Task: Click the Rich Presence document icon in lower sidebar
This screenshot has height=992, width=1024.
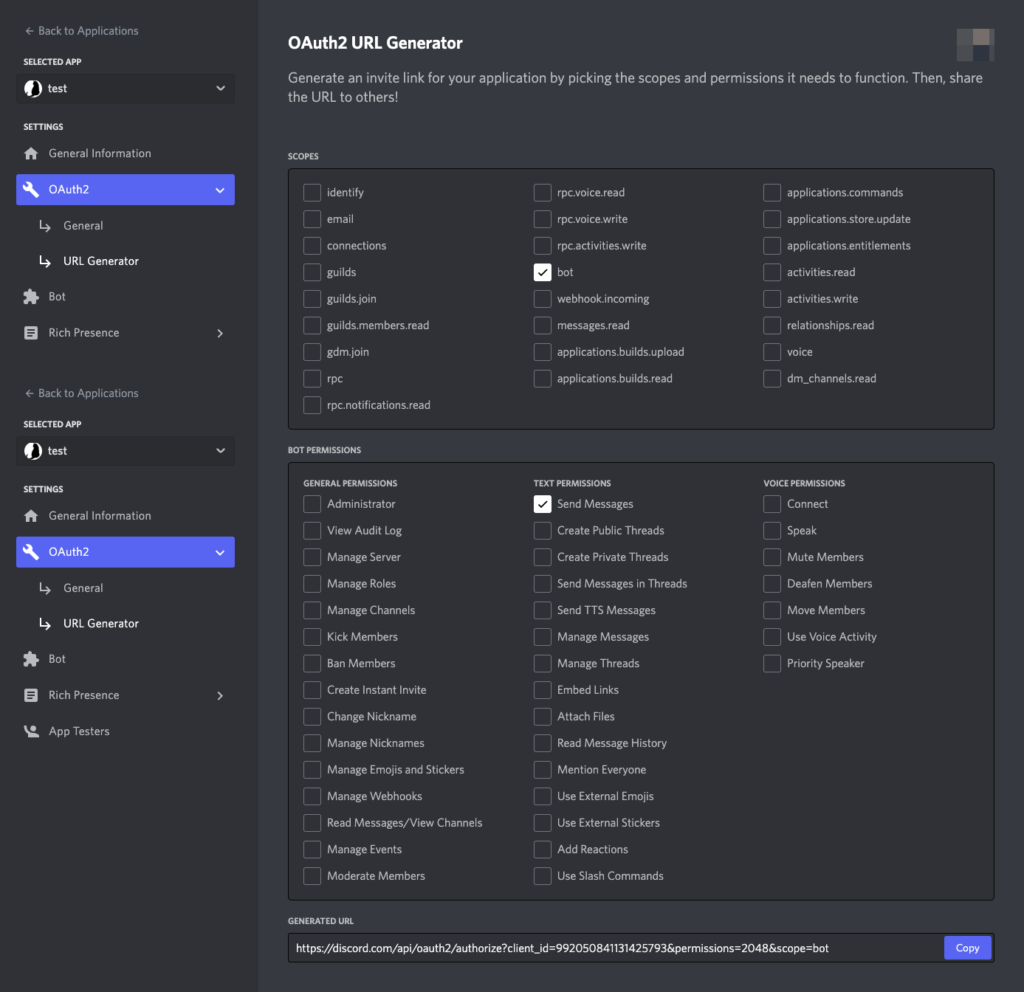Action: (31, 695)
